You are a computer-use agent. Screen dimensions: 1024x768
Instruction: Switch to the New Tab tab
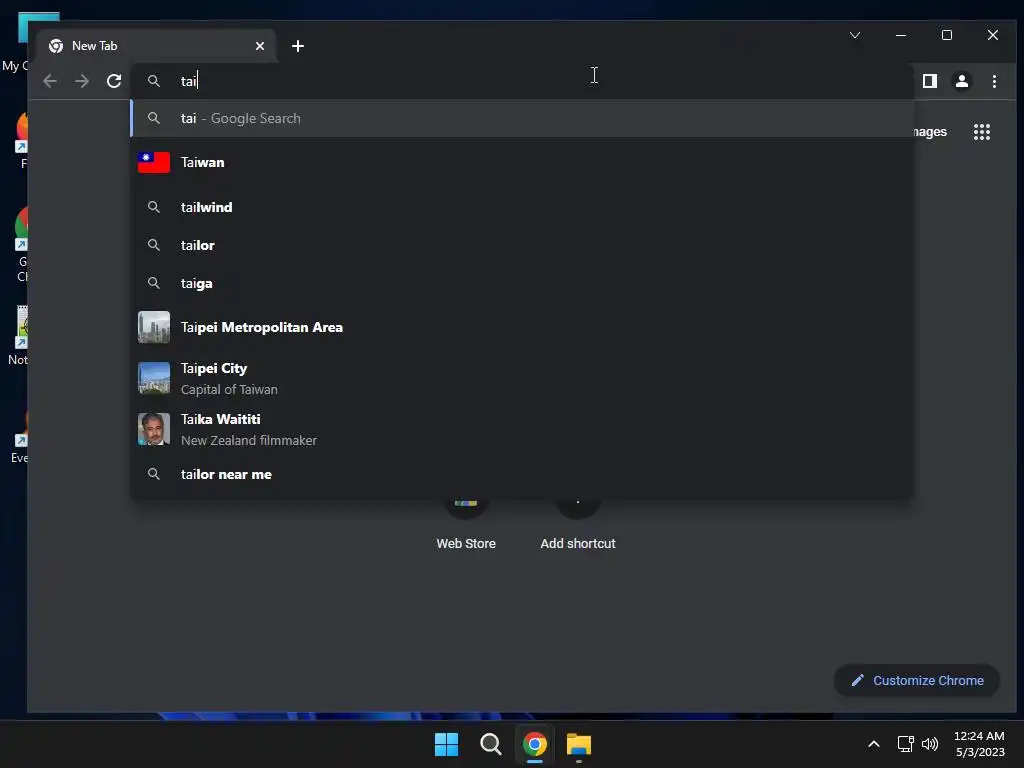(x=157, y=46)
